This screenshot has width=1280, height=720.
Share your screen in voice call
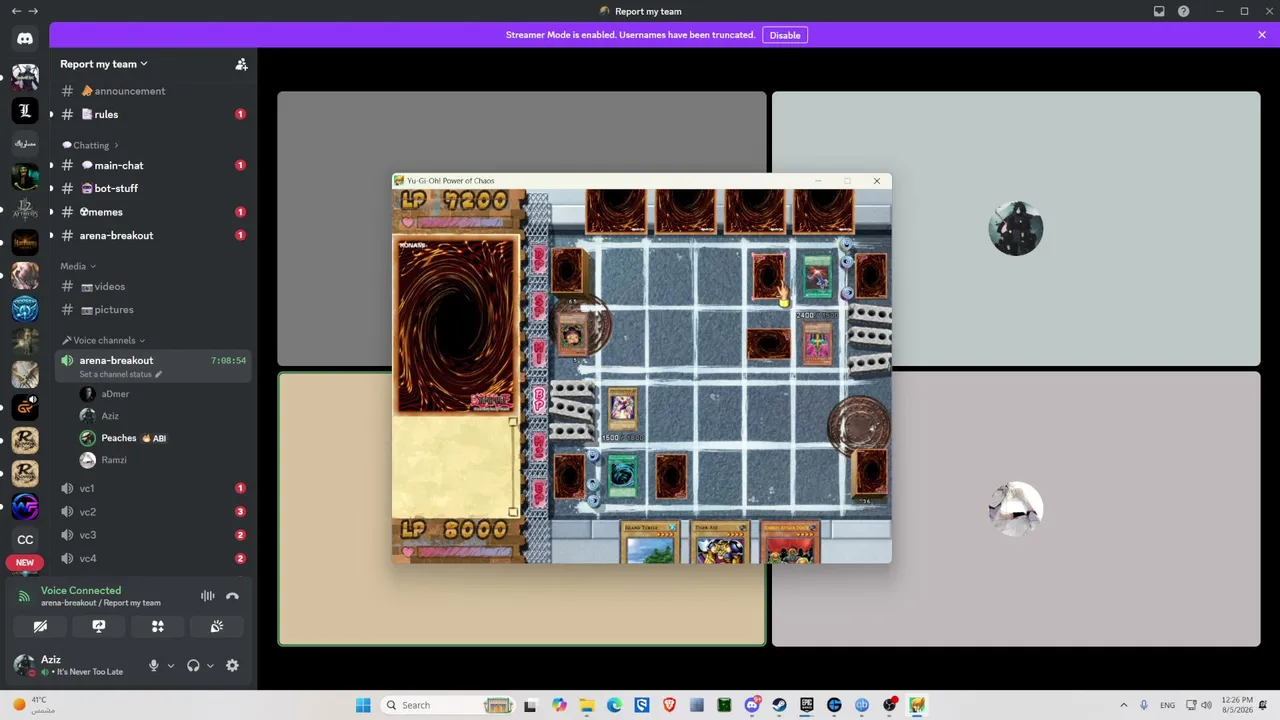(x=99, y=626)
